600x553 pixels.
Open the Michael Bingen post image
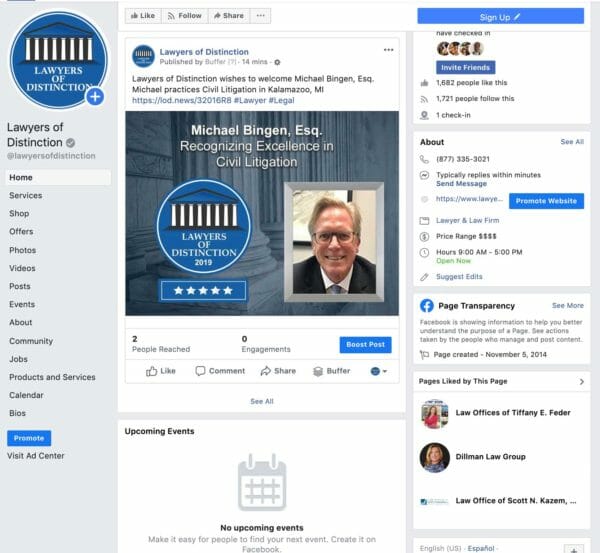click(262, 213)
